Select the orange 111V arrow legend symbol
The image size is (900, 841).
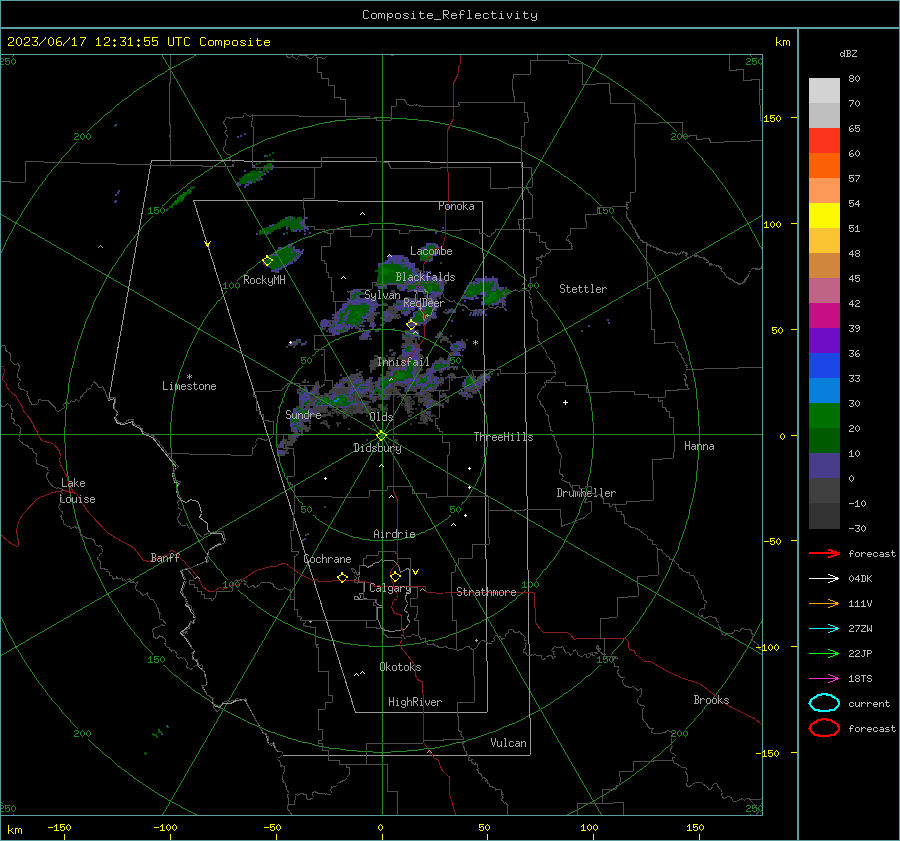(x=824, y=603)
